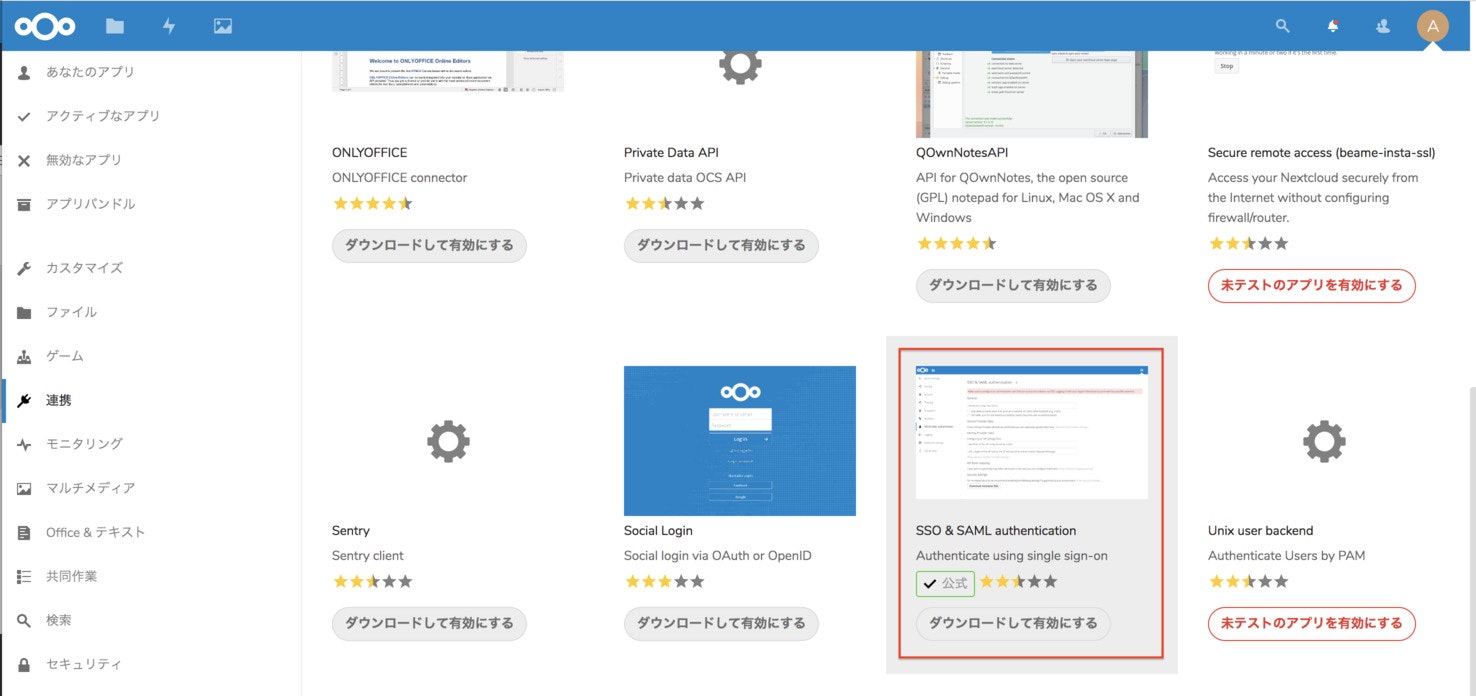Click the gear placeholder of Sentry app
Screen dimensions: 1476x696
pos(447,441)
